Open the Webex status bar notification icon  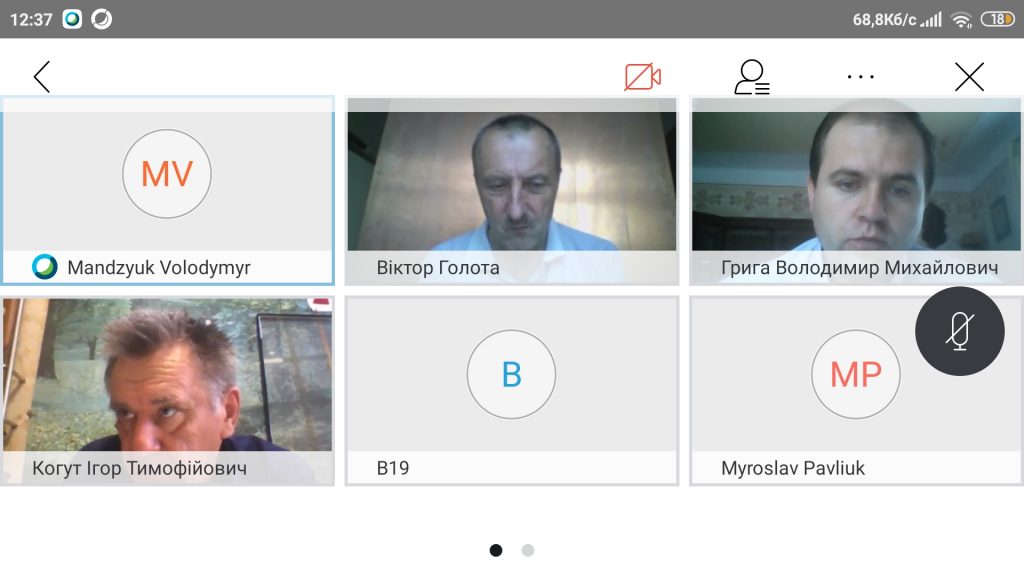(72, 19)
